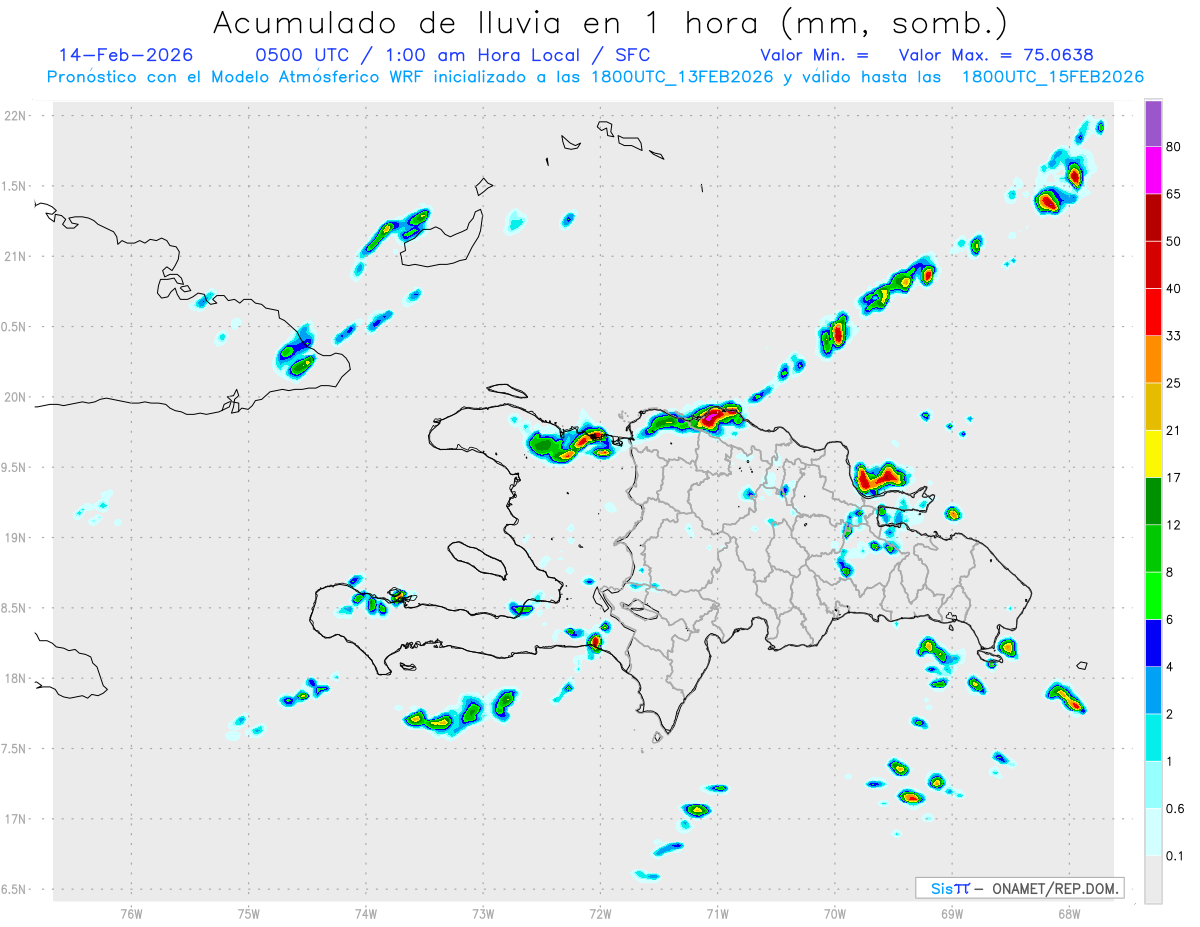This screenshot has width=1200, height=927.
Task: Click the bright green swatch between 6 and 8
Action: tap(1153, 595)
